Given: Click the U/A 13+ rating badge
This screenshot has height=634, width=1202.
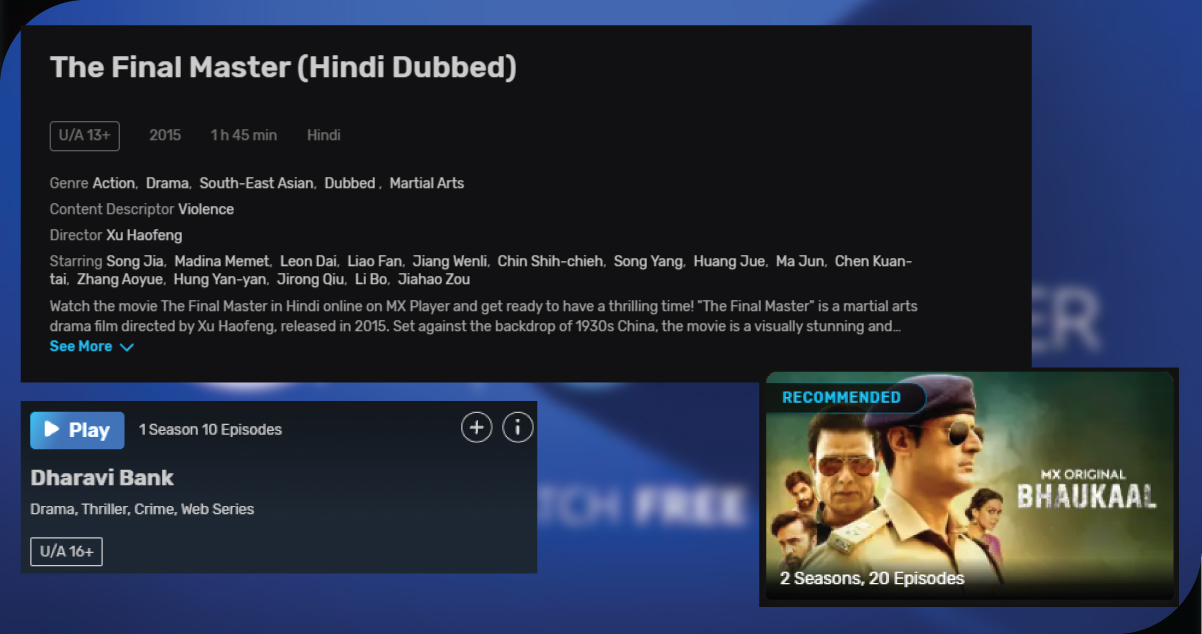Looking at the screenshot, I should [x=85, y=135].
